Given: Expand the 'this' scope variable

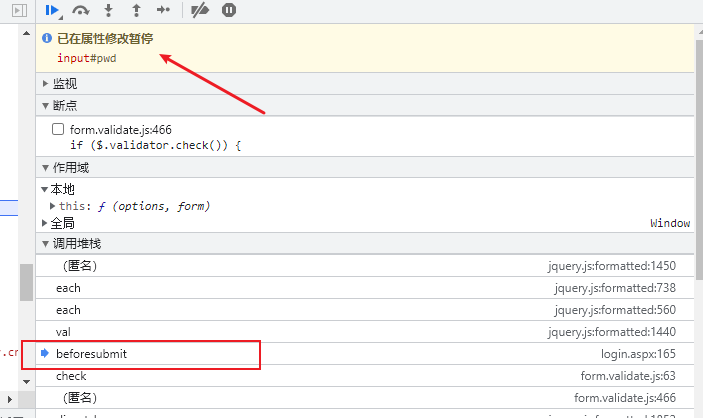Looking at the screenshot, I should 52,206.
